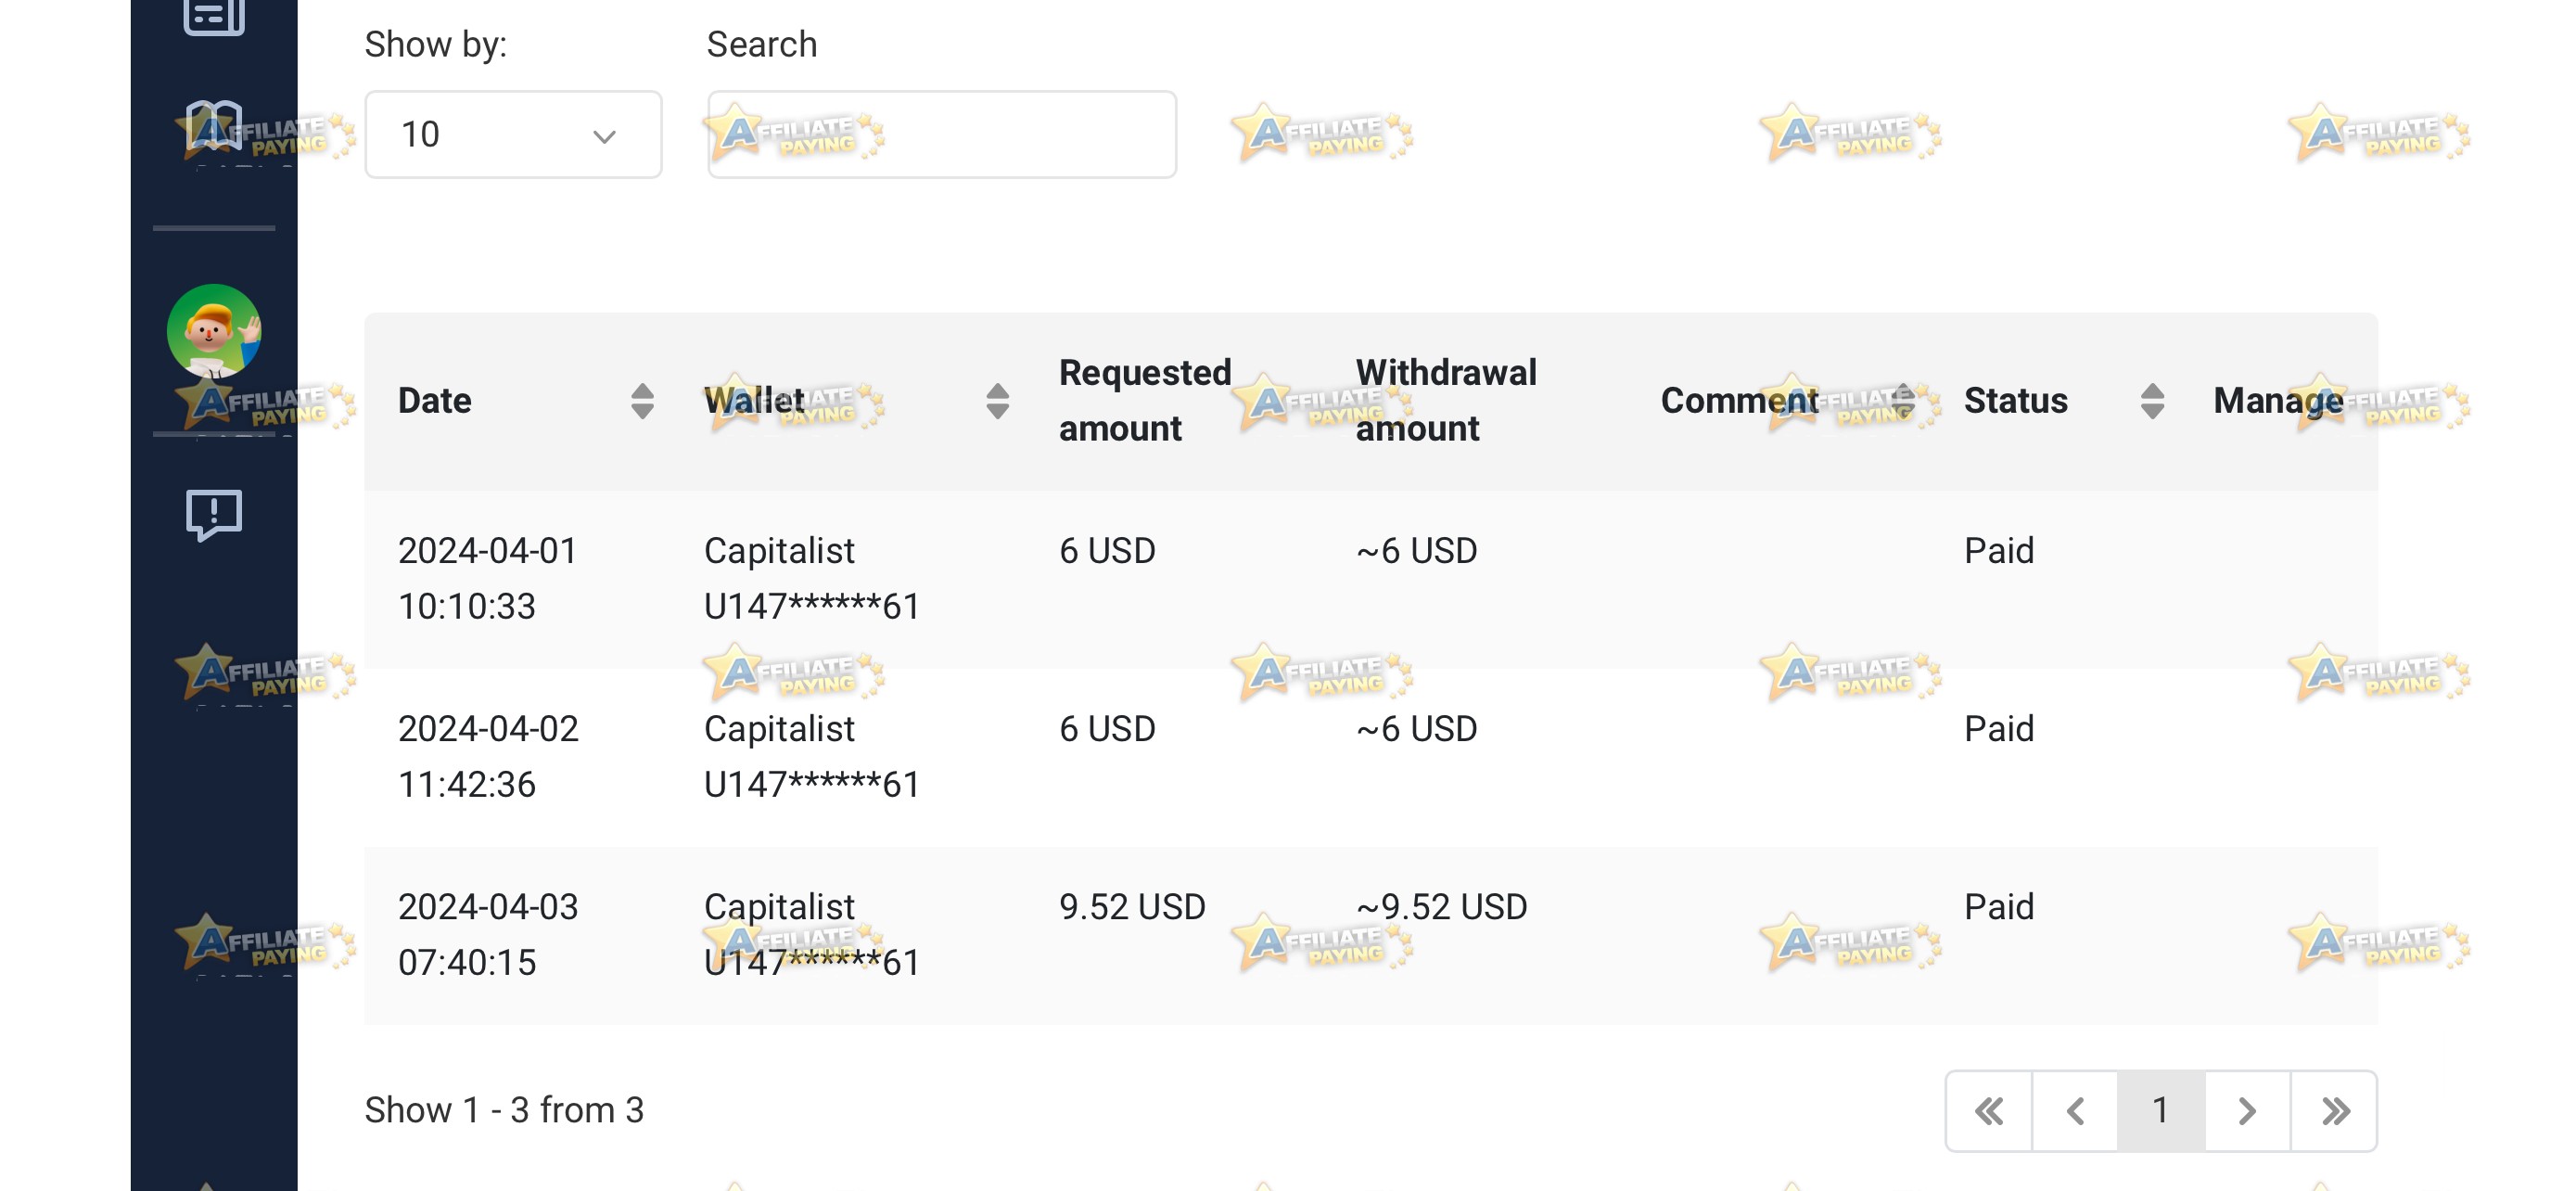Focus the Search input field
Image resolution: width=2576 pixels, height=1191 pixels.
coord(942,135)
